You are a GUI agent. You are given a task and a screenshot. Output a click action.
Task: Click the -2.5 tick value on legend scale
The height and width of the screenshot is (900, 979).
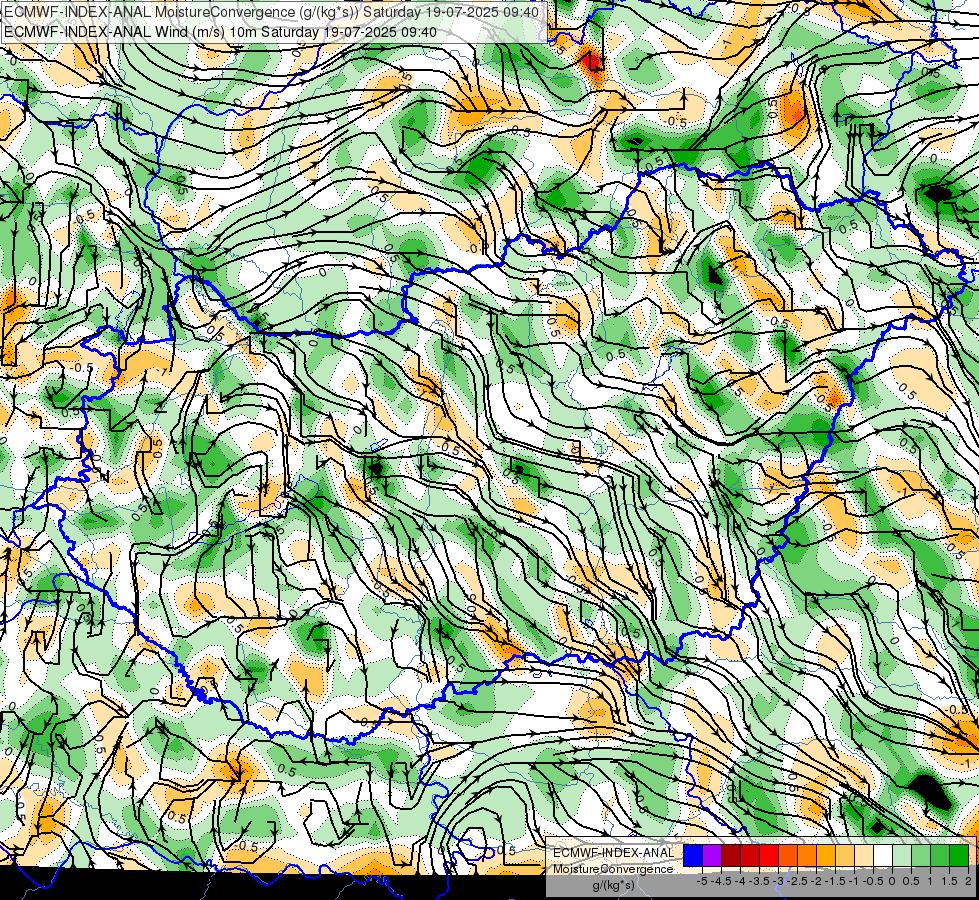797,881
